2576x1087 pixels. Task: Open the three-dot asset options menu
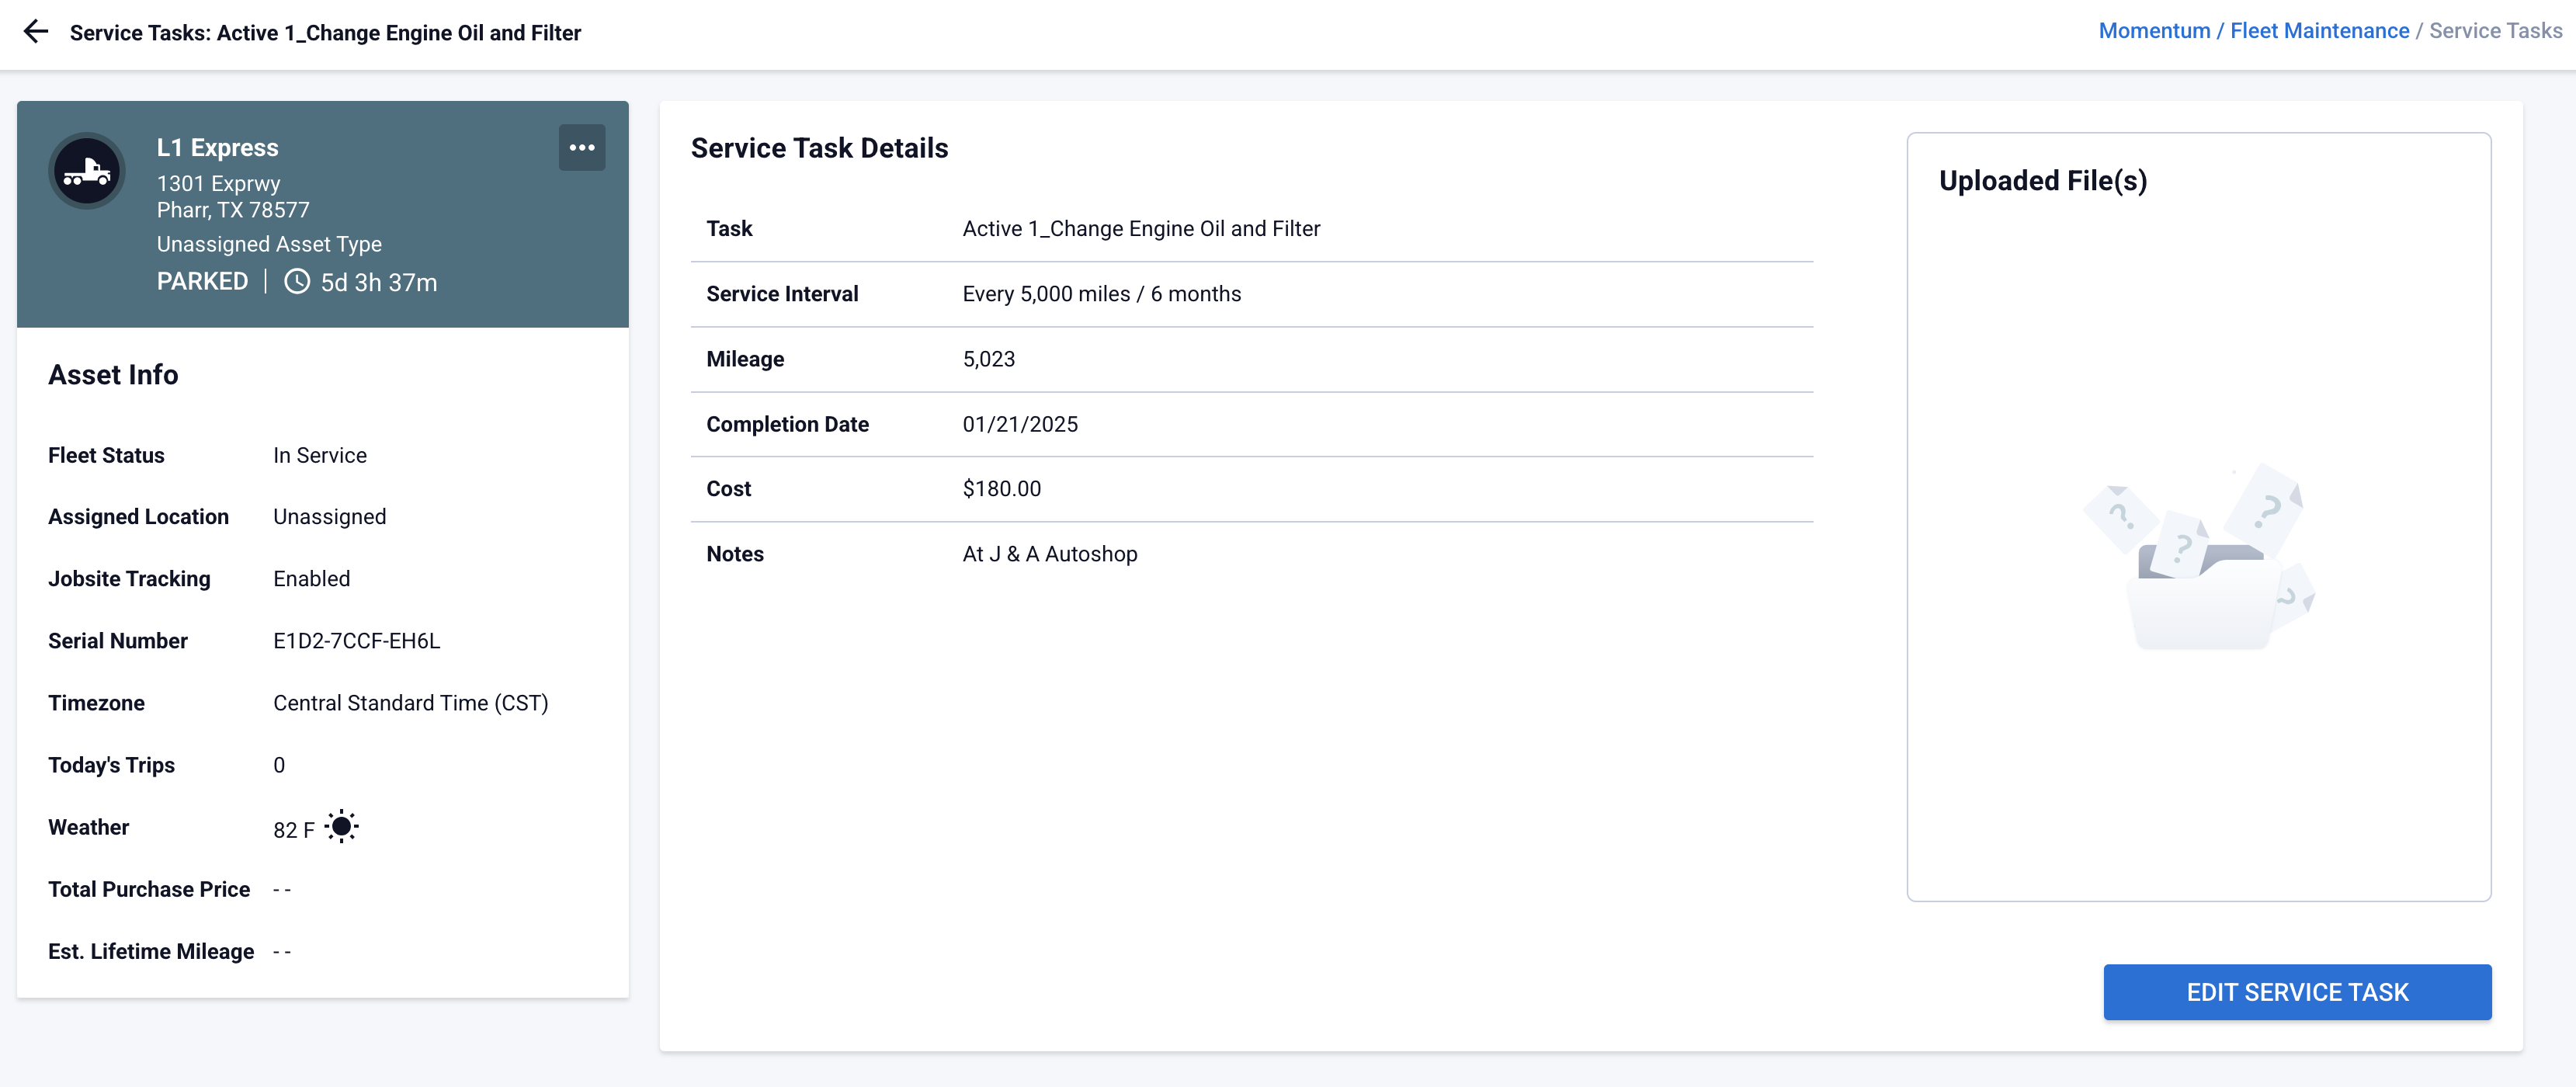point(581,148)
